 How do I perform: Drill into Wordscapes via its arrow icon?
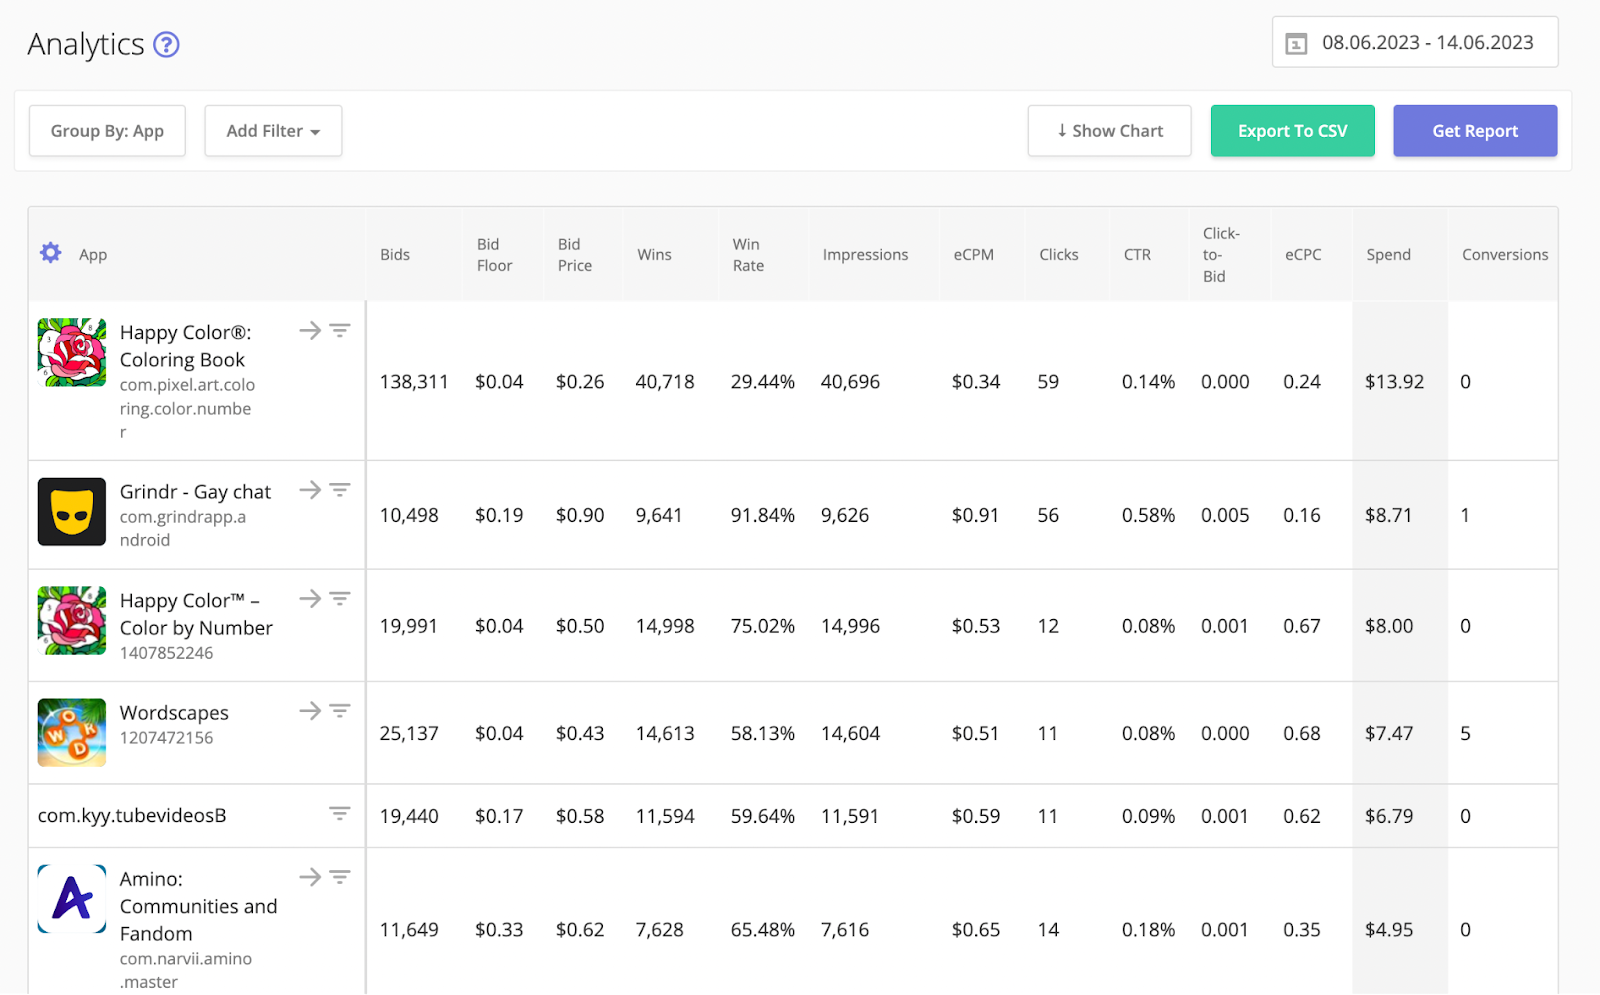310,710
